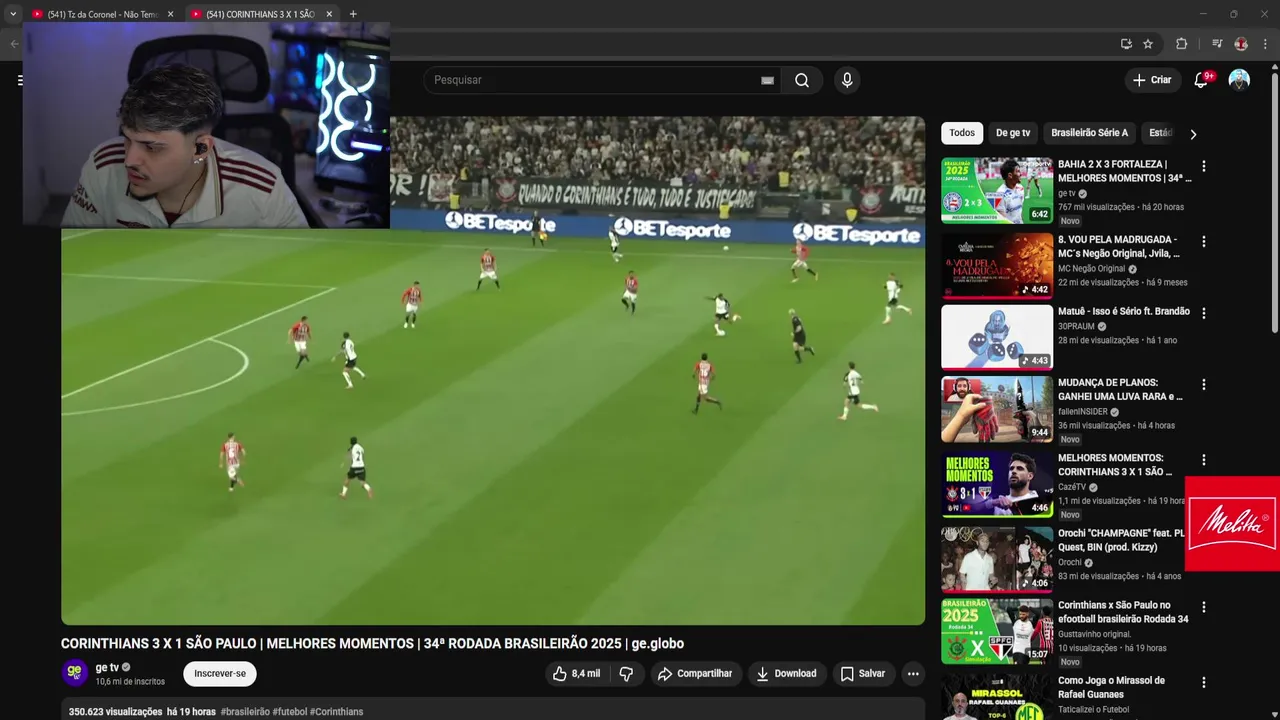The width and height of the screenshot is (1280, 720).
Task: Click the 350.623 visualizações text
Action: tap(115, 712)
